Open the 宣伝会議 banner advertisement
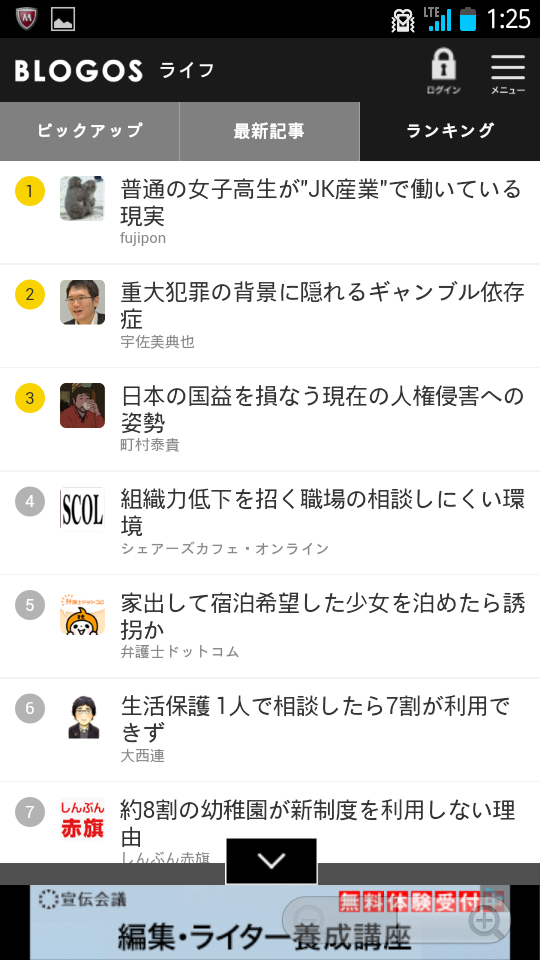The width and height of the screenshot is (540, 960). [270, 922]
